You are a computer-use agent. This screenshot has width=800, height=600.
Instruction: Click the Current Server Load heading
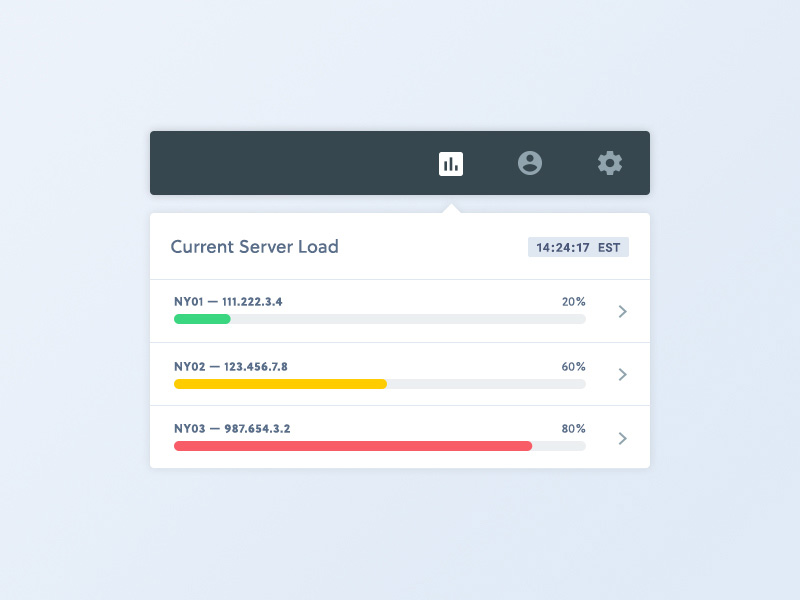(x=254, y=247)
